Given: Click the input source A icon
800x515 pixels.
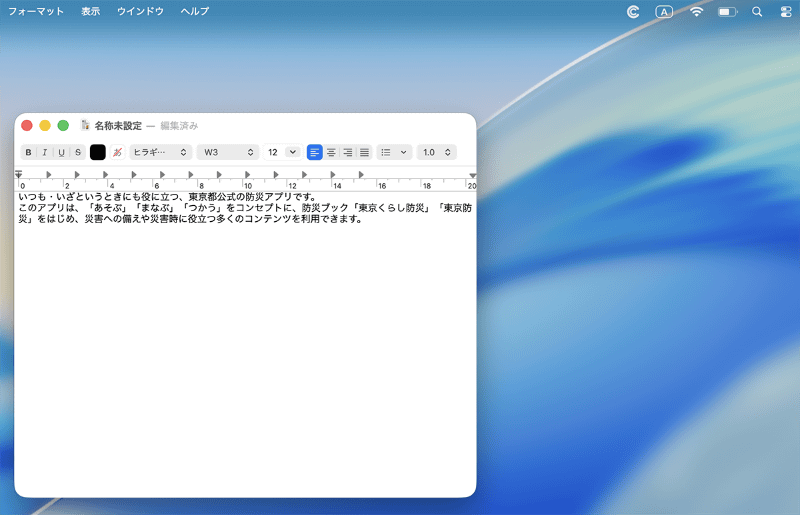Looking at the screenshot, I should click(664, 12).
